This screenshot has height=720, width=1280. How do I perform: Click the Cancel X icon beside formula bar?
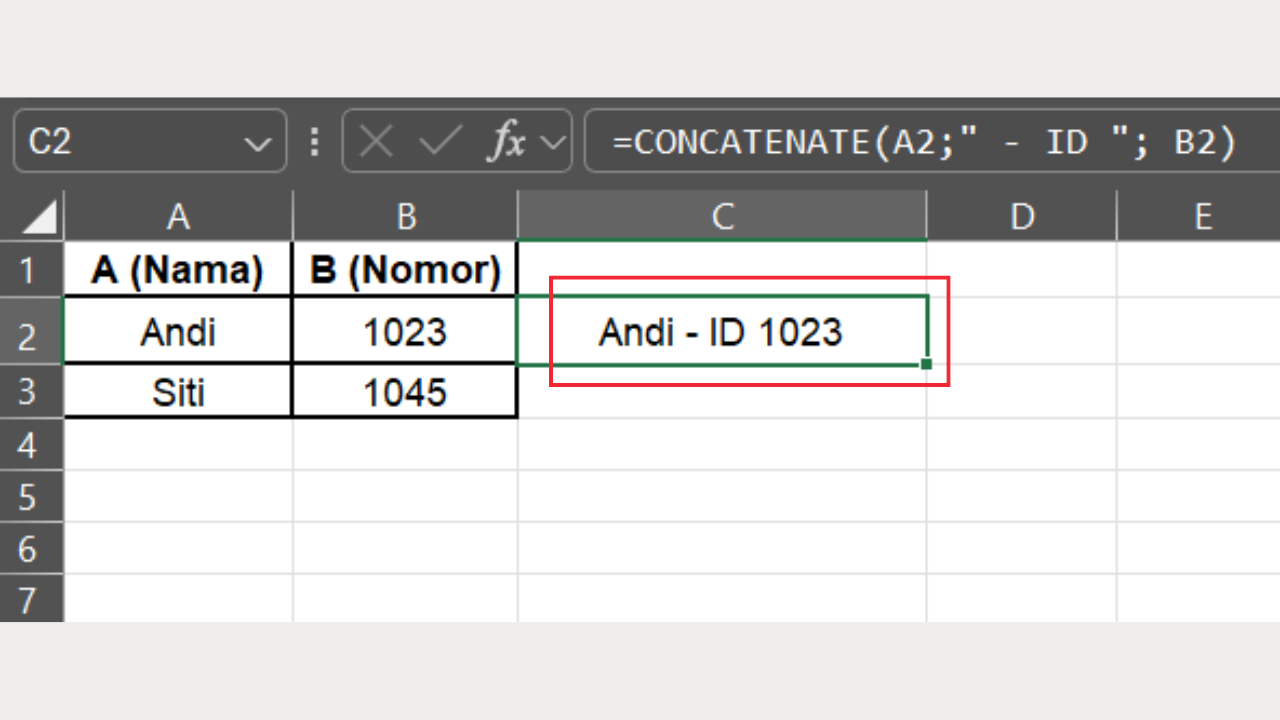tap(375, 141)
